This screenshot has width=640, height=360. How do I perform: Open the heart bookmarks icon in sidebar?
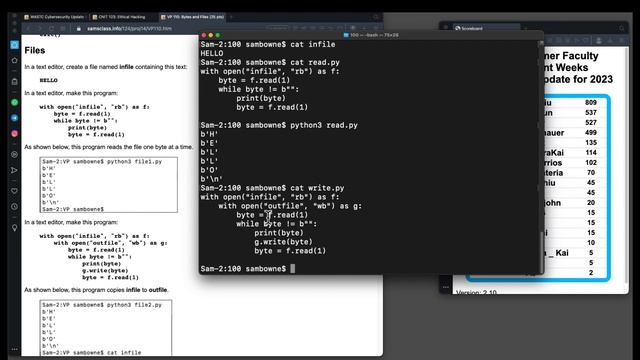14,191
